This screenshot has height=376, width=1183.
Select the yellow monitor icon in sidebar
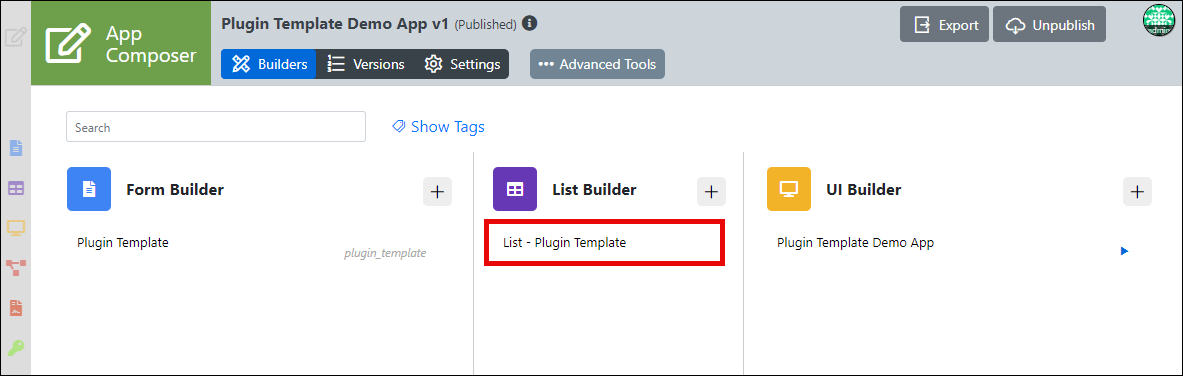tap(16, 227)
